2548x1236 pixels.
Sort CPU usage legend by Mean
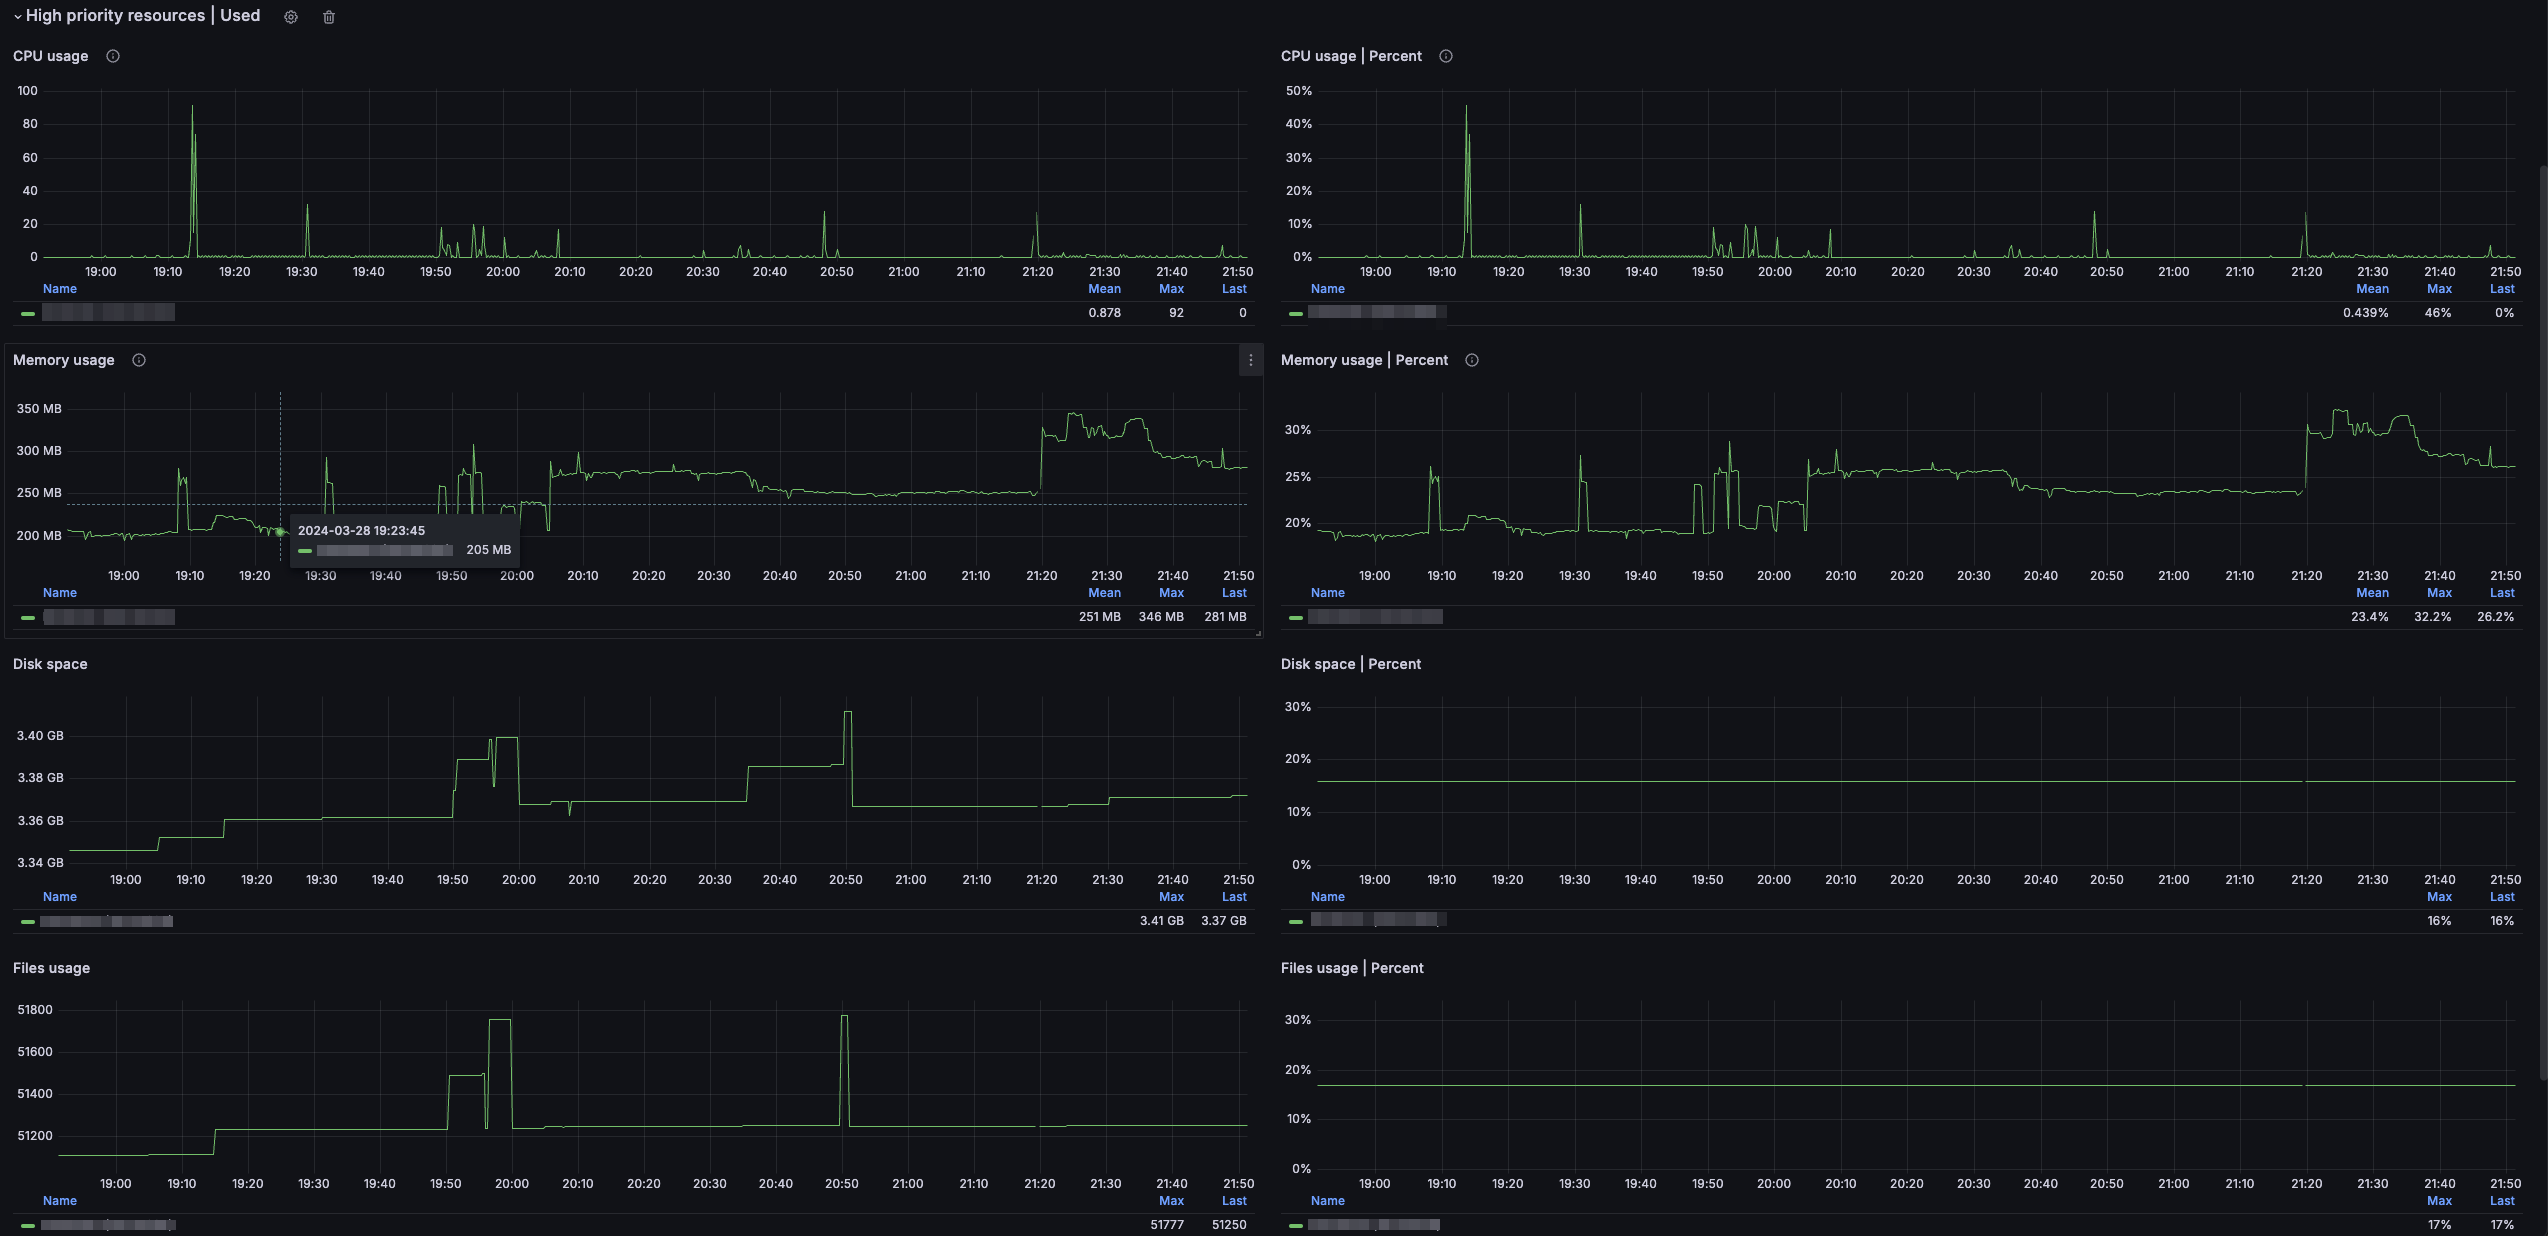tap(1104, 289)
